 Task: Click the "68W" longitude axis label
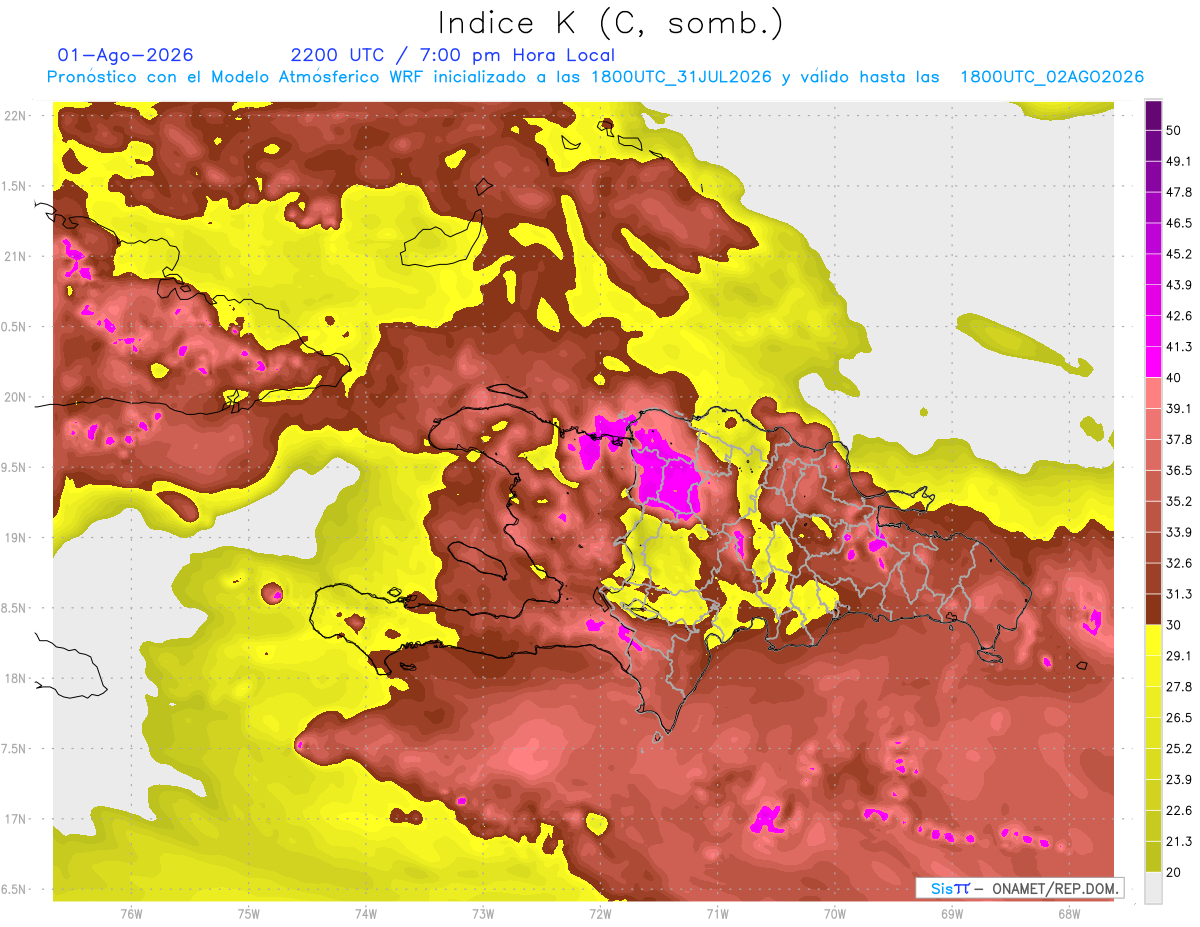click(x=1069, y=914)
